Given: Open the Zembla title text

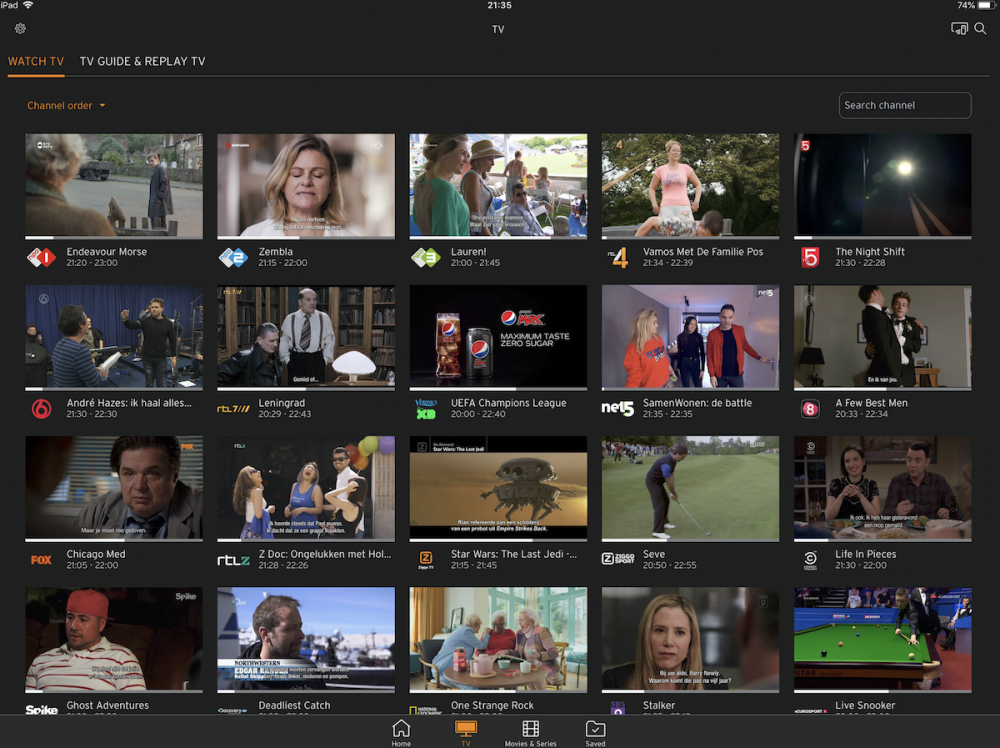Looking at the screenshot, I should [x=276, y=251].
